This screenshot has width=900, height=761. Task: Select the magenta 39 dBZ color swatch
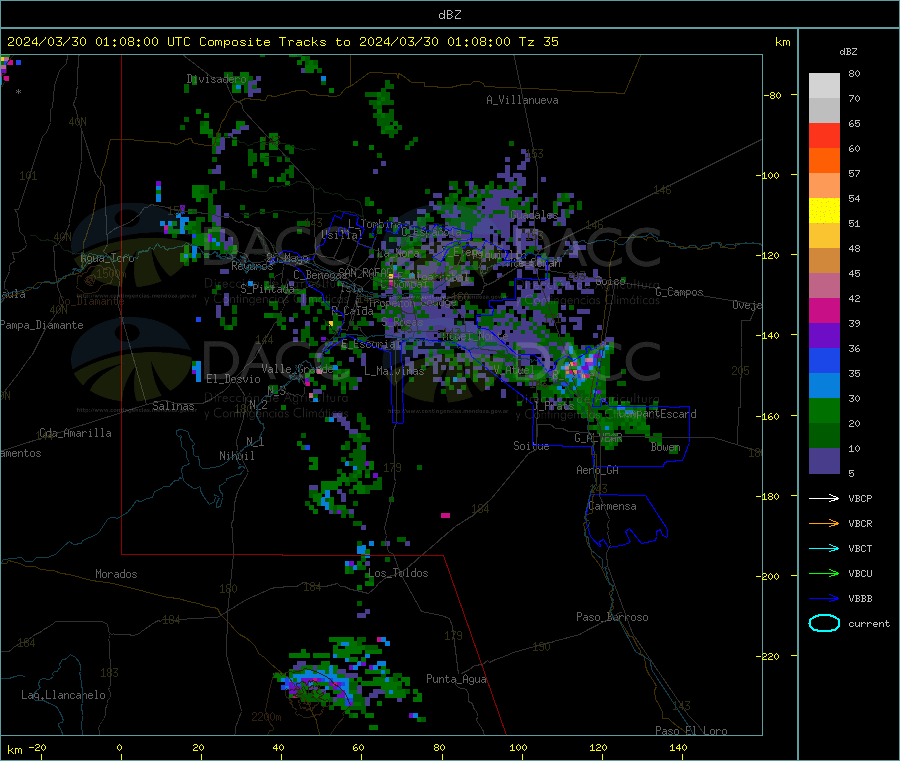coord(824,310)
